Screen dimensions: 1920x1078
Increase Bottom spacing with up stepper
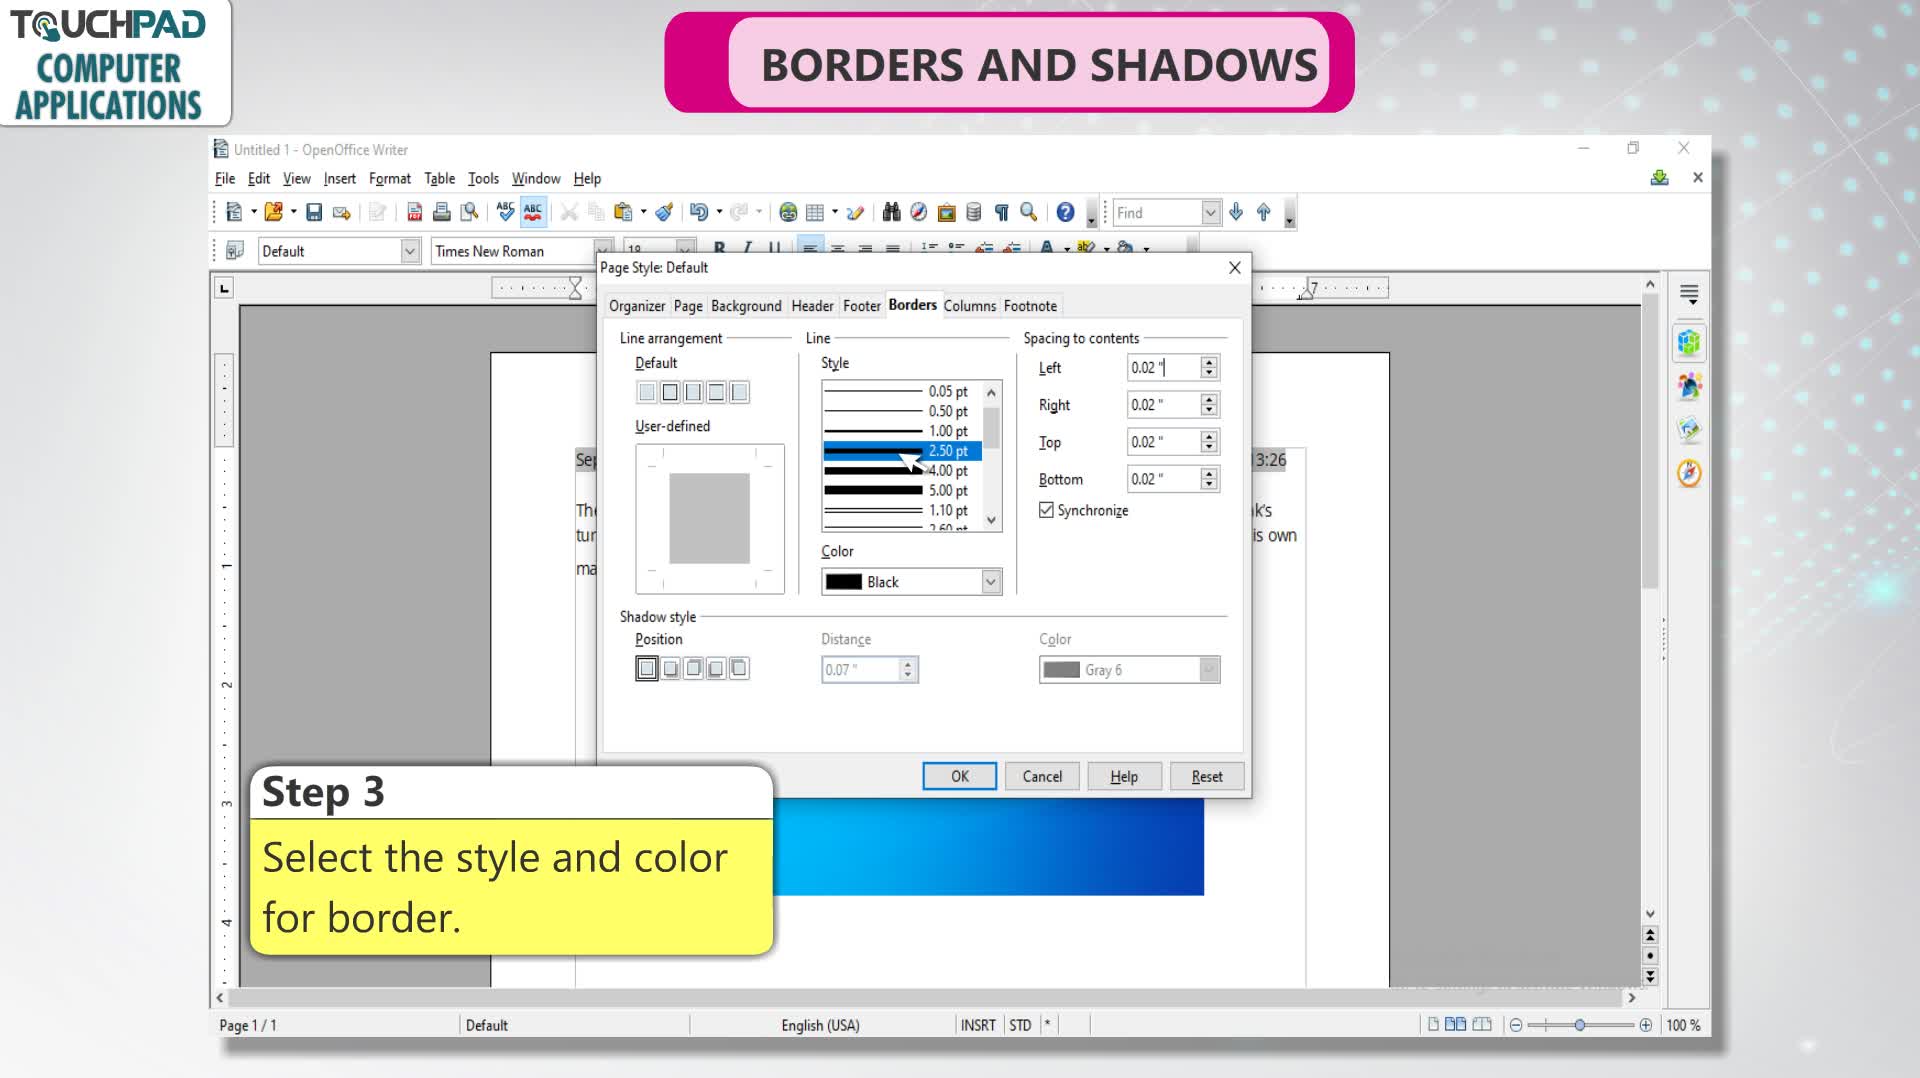click(x=1209, y=473)
